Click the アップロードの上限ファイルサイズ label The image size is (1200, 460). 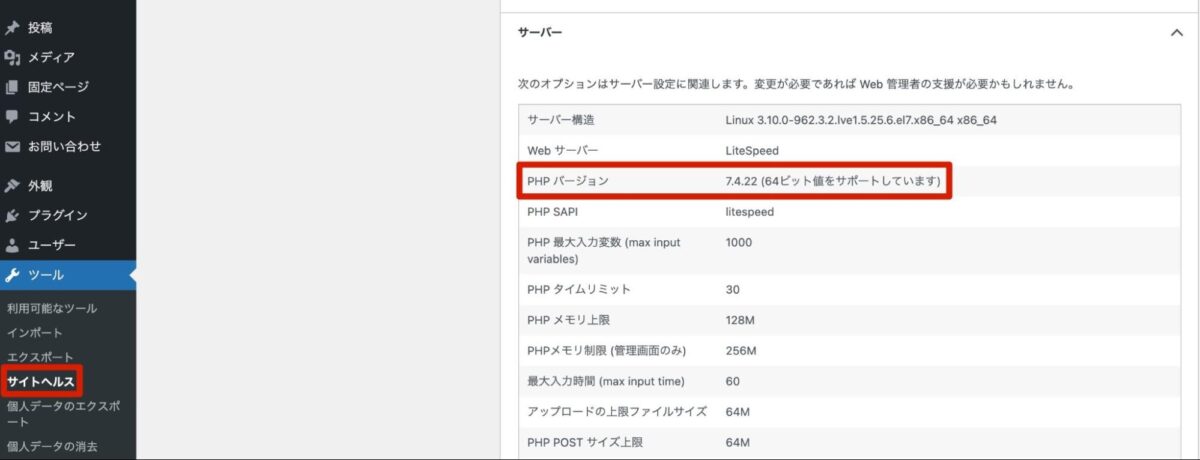coord(617,411)
